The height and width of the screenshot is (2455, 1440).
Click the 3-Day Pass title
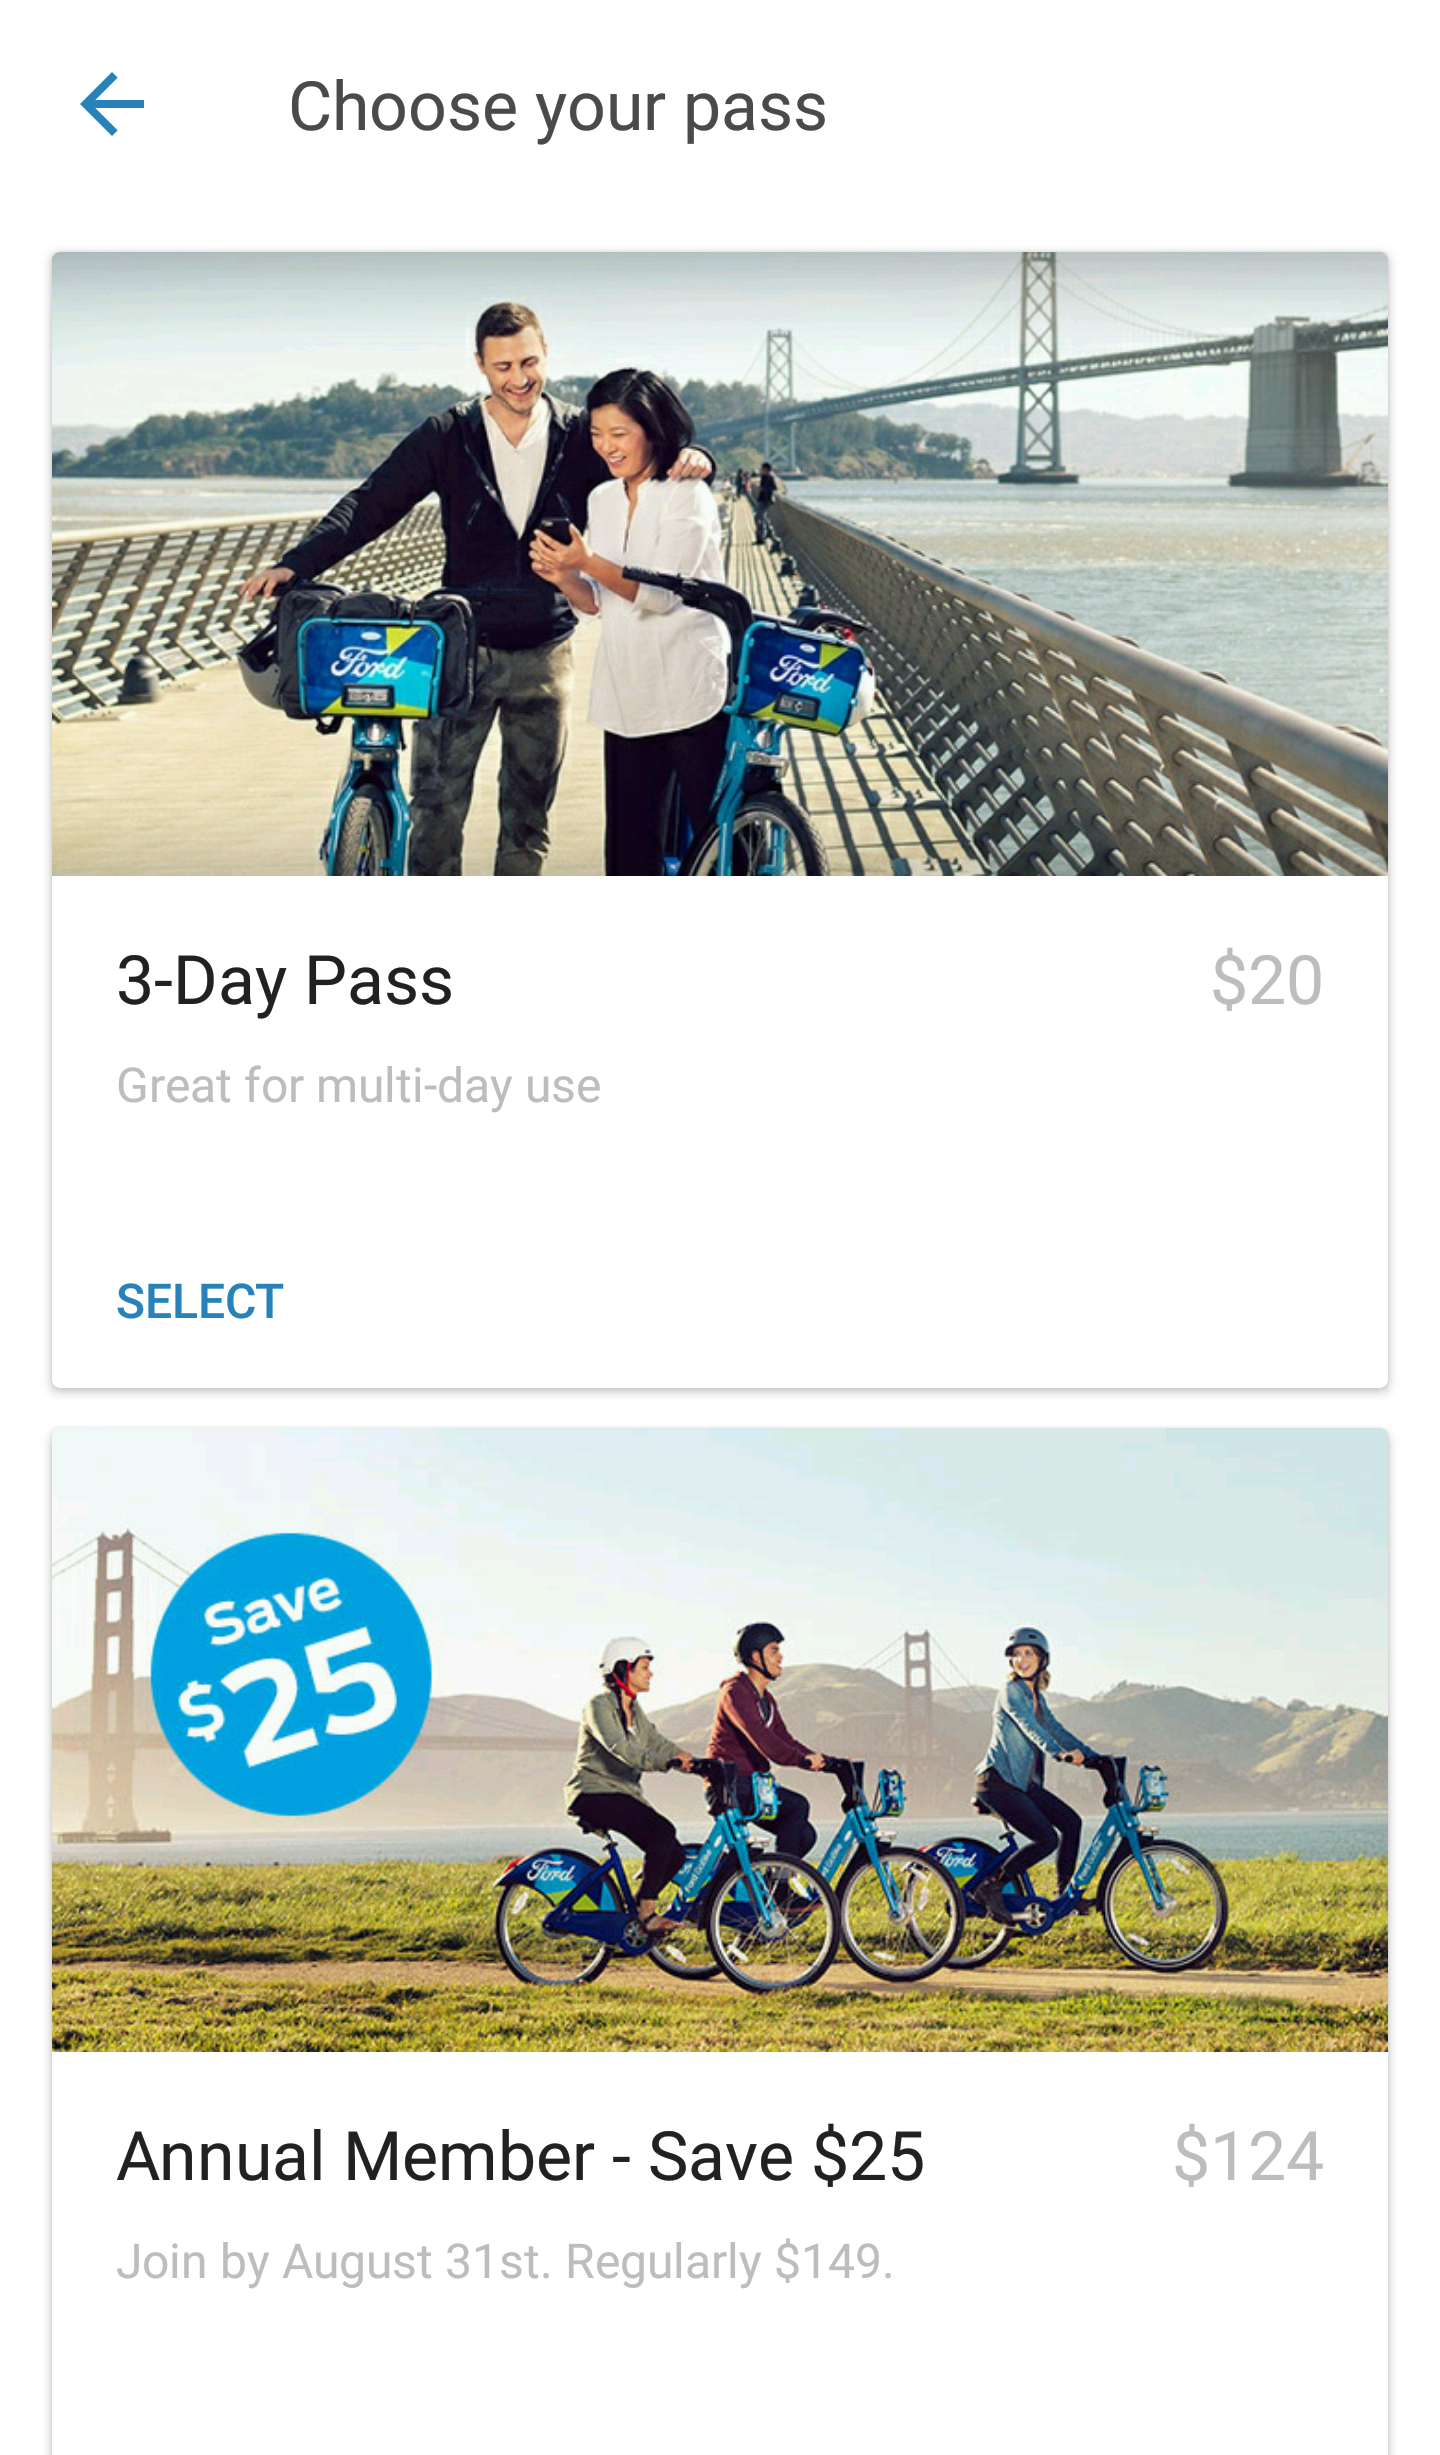pyautogui.click(x=285, y=981)
